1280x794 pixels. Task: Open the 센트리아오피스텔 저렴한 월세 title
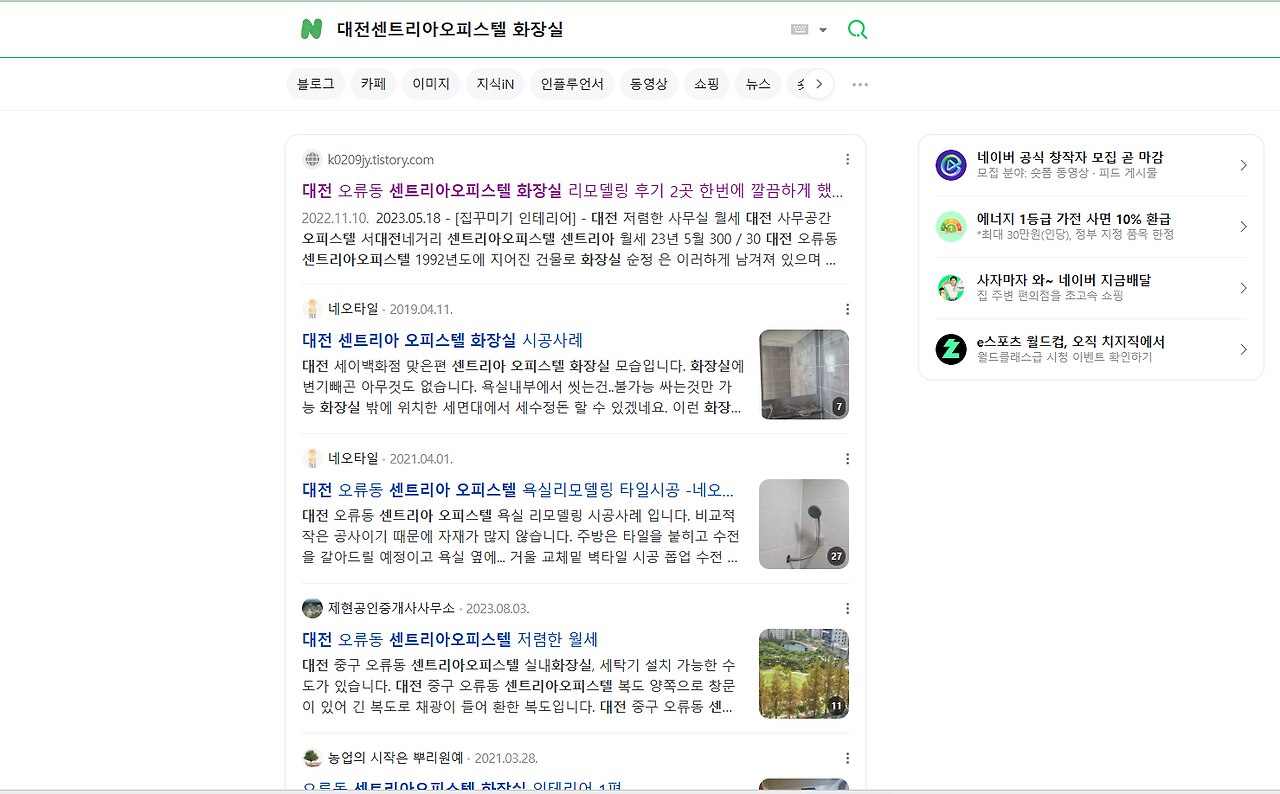click(x=450, y=639)
